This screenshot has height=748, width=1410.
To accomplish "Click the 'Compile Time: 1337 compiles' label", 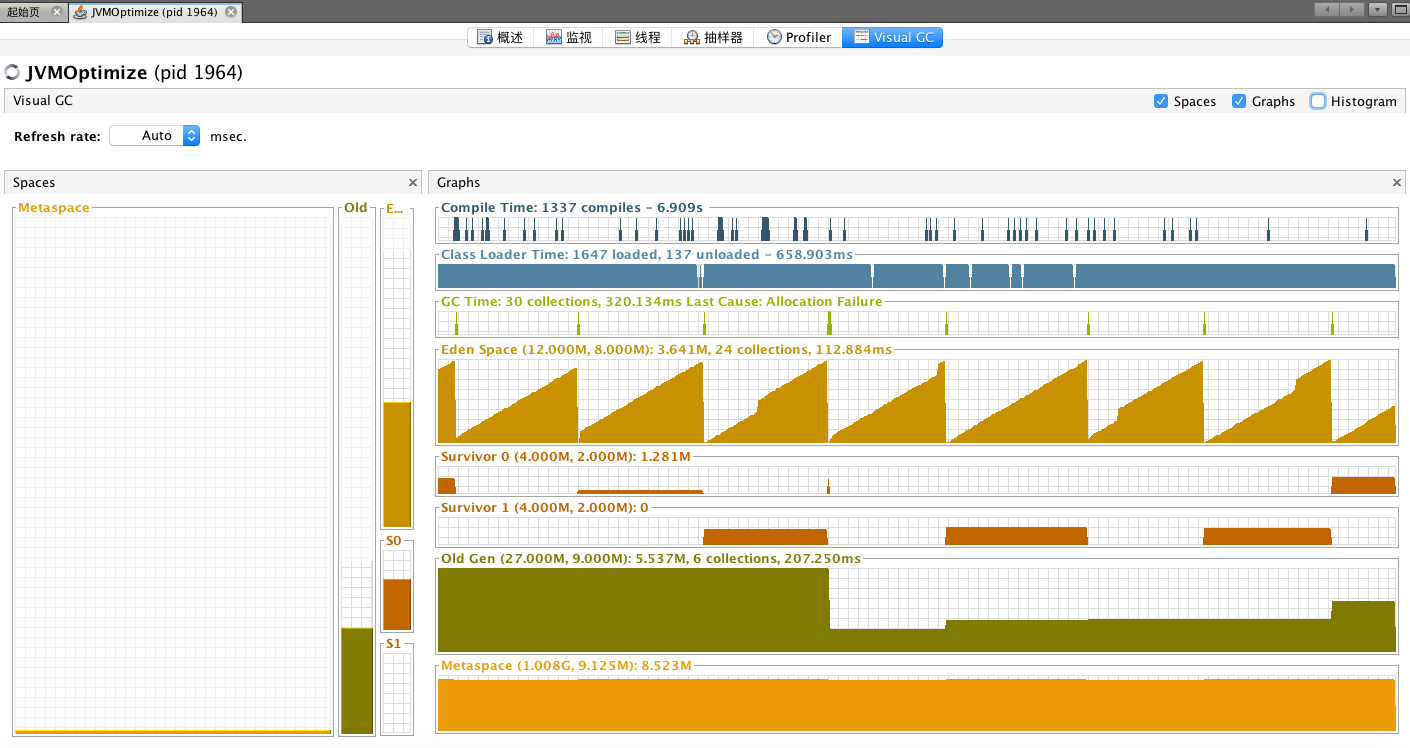I will coord(572,207).
